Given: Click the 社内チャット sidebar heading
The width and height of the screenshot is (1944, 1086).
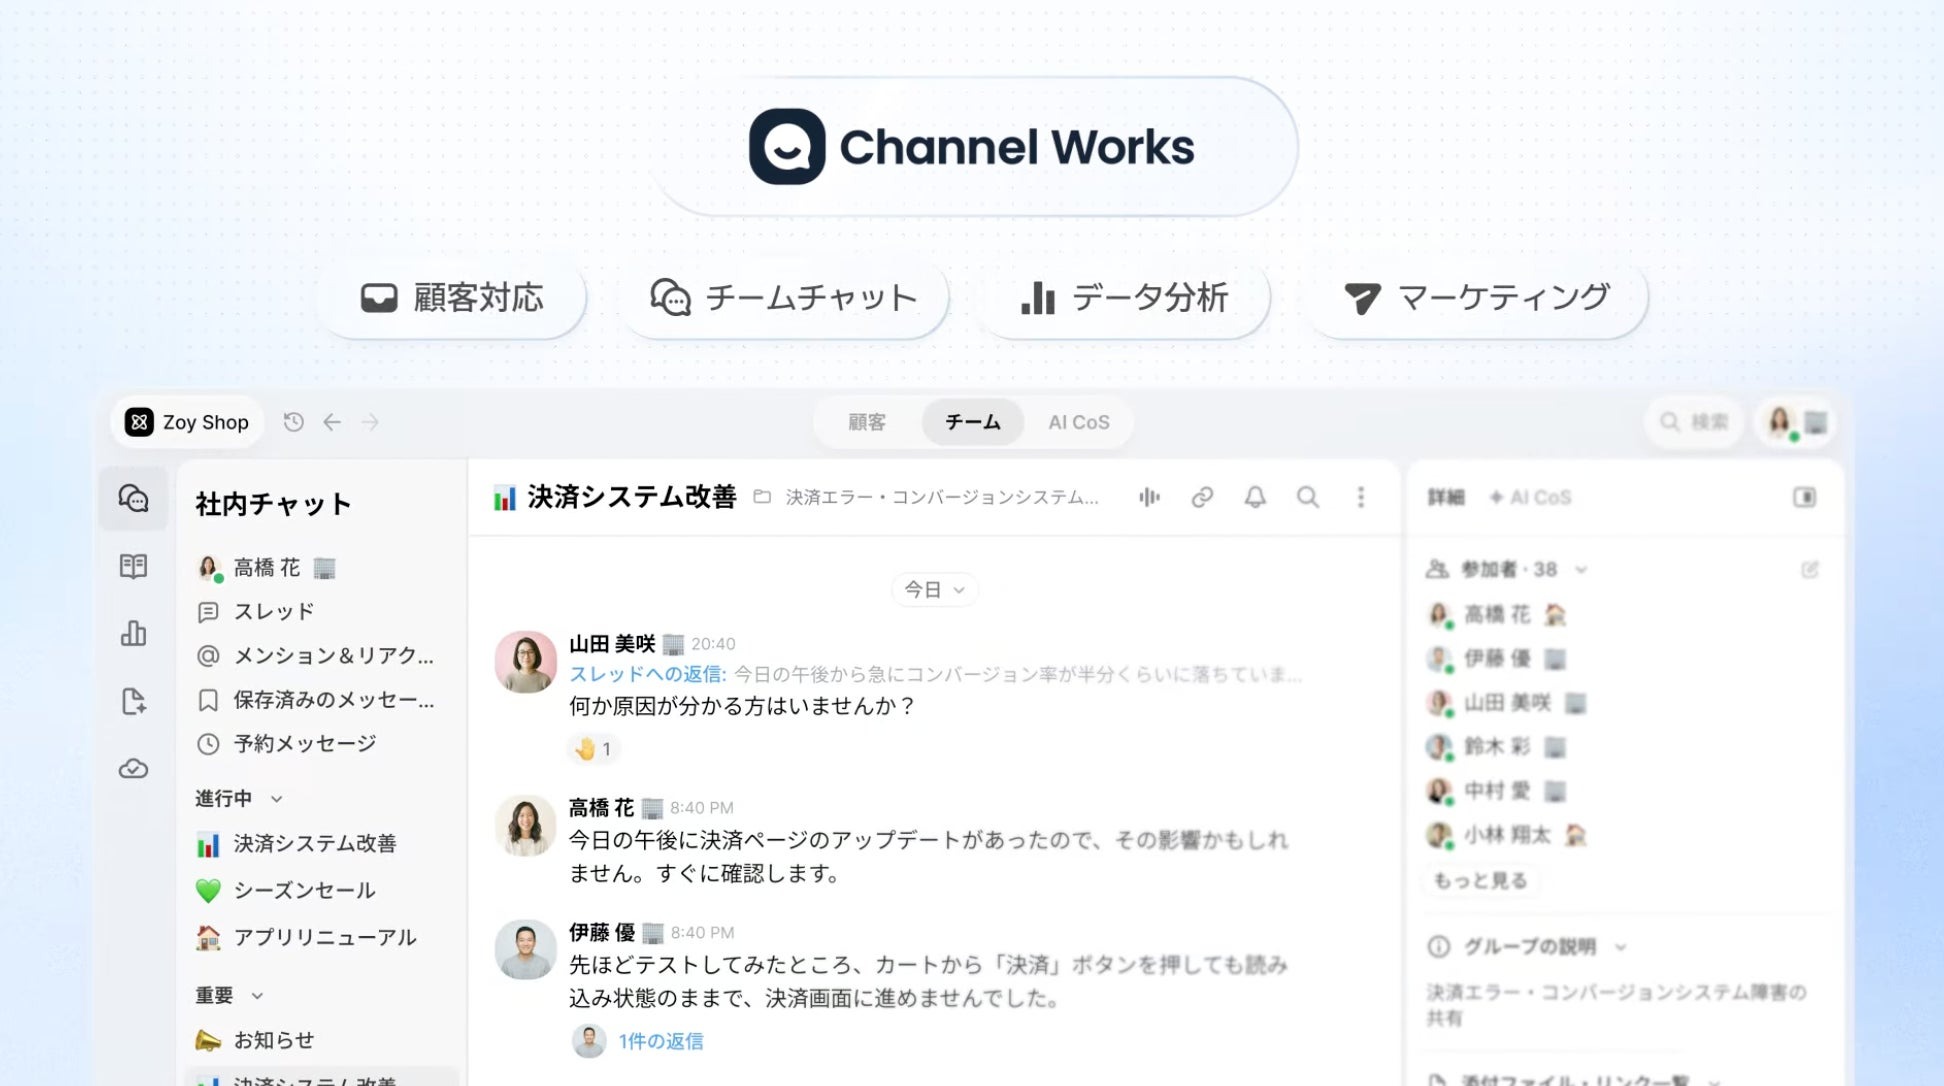Looking at the screenshot, I should [x=273, y=504].
